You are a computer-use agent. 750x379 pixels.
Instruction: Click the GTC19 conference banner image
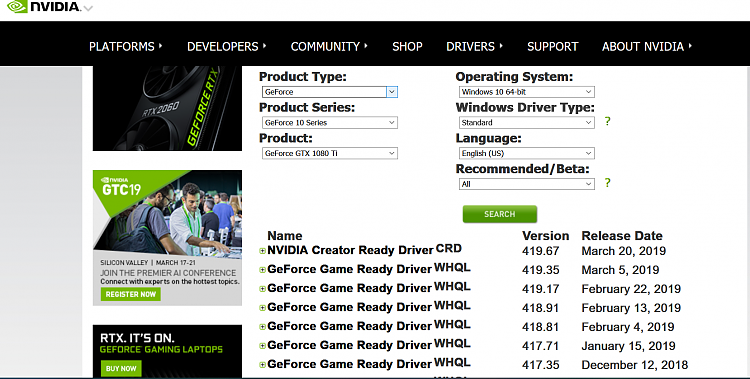coord(167,238)
